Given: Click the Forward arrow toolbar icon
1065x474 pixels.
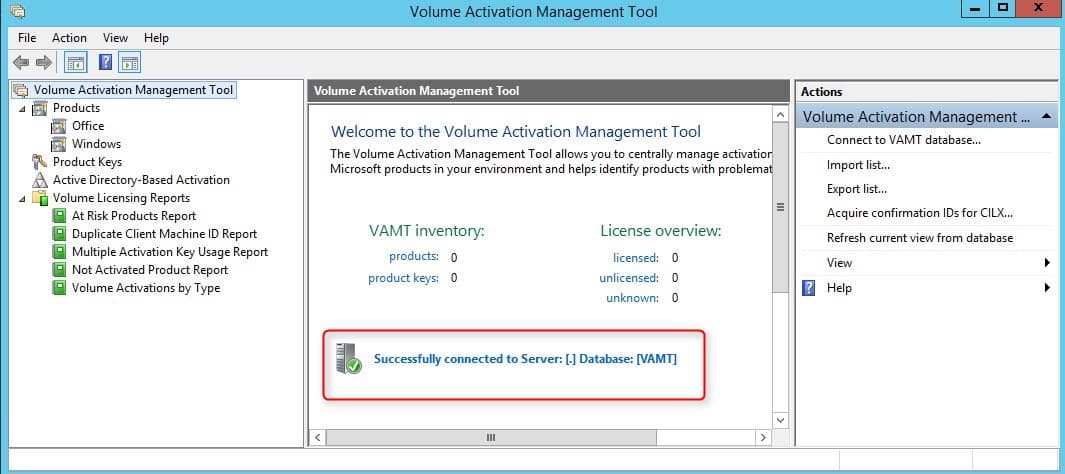Looking at the screenshot, I should pyautogui.click(x=44, y=63).
